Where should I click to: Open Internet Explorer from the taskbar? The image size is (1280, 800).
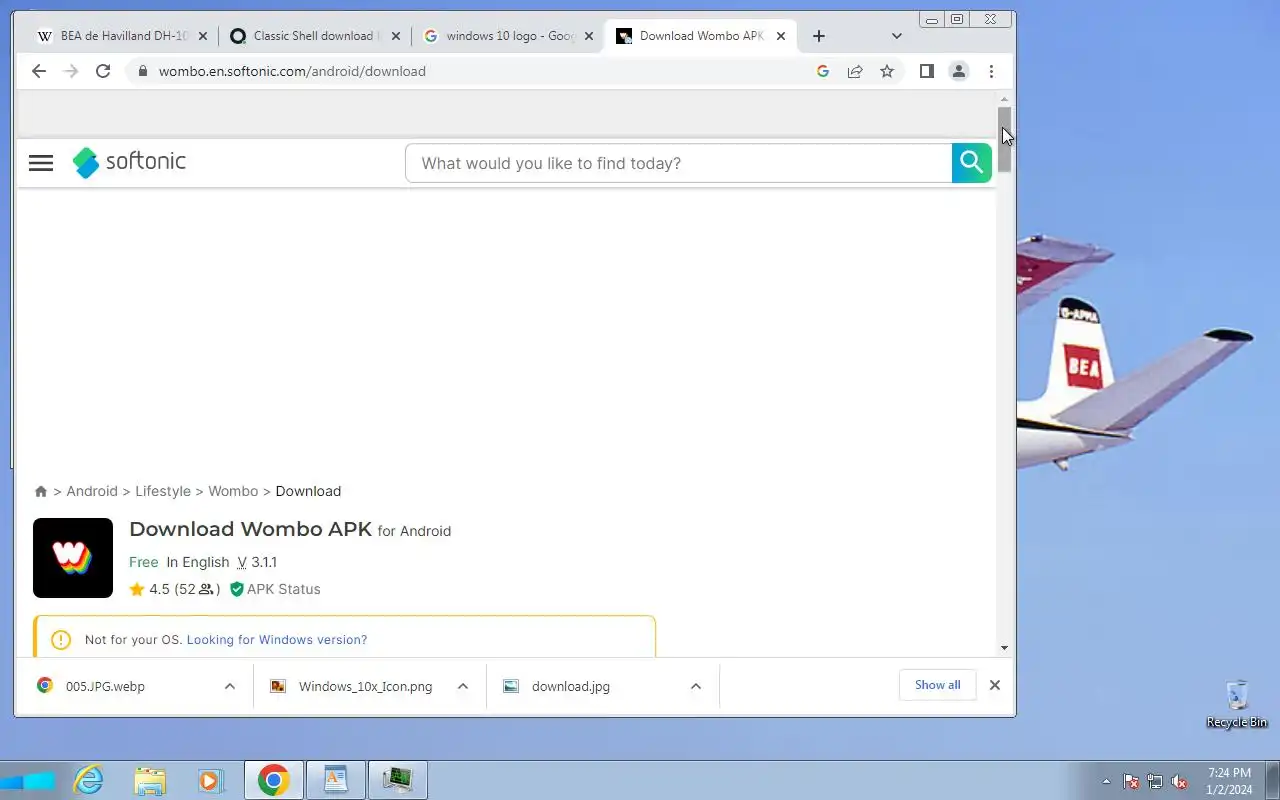89,780
